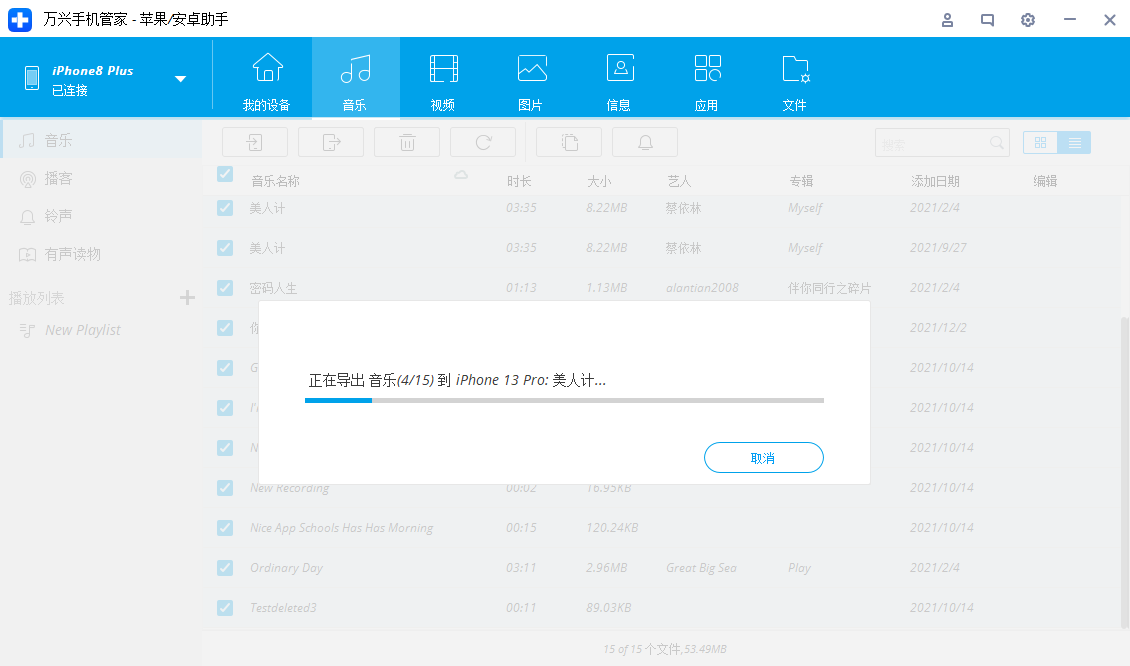Click the delete trash toolbar icon
1130x666 pixels.
(x=407, y=142)
